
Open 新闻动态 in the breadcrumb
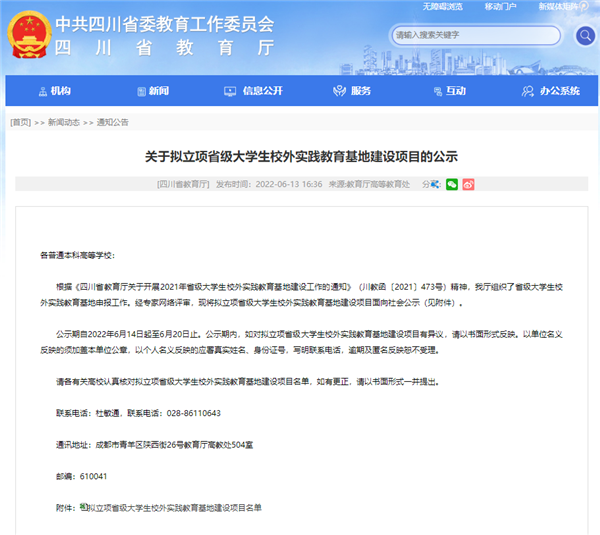coord(64,122)
